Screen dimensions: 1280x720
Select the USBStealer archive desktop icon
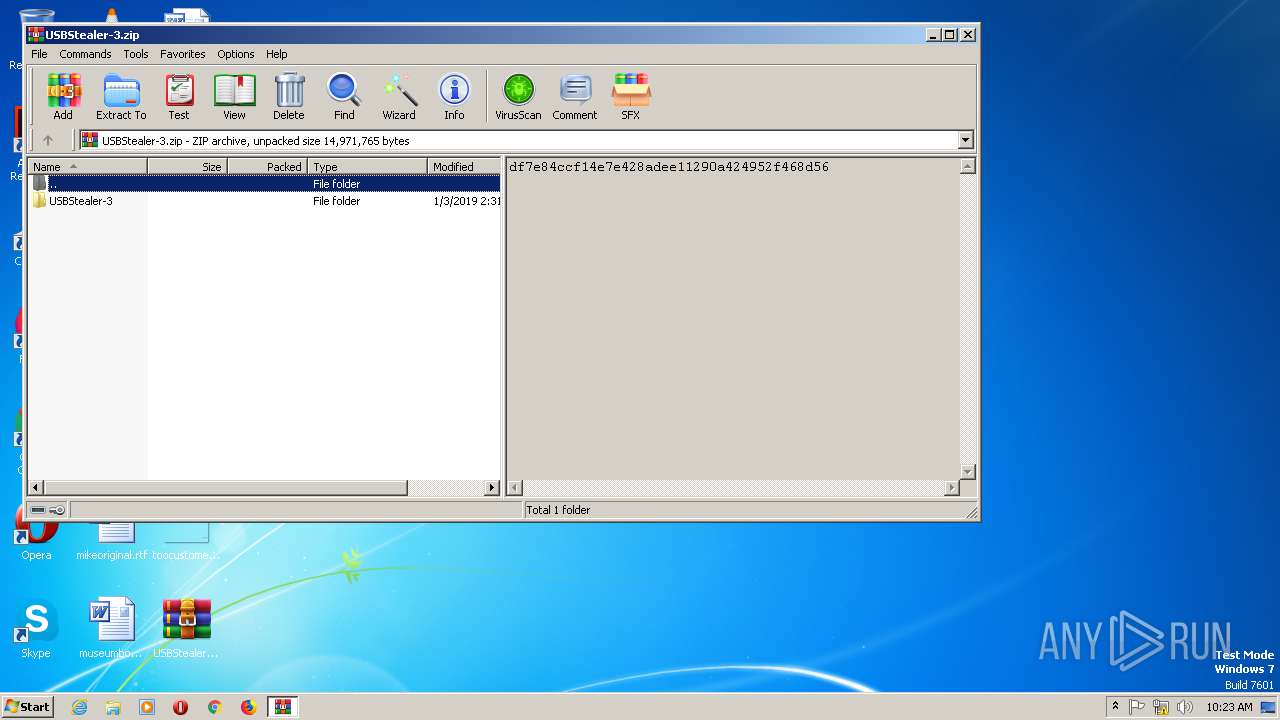[186, 630]
